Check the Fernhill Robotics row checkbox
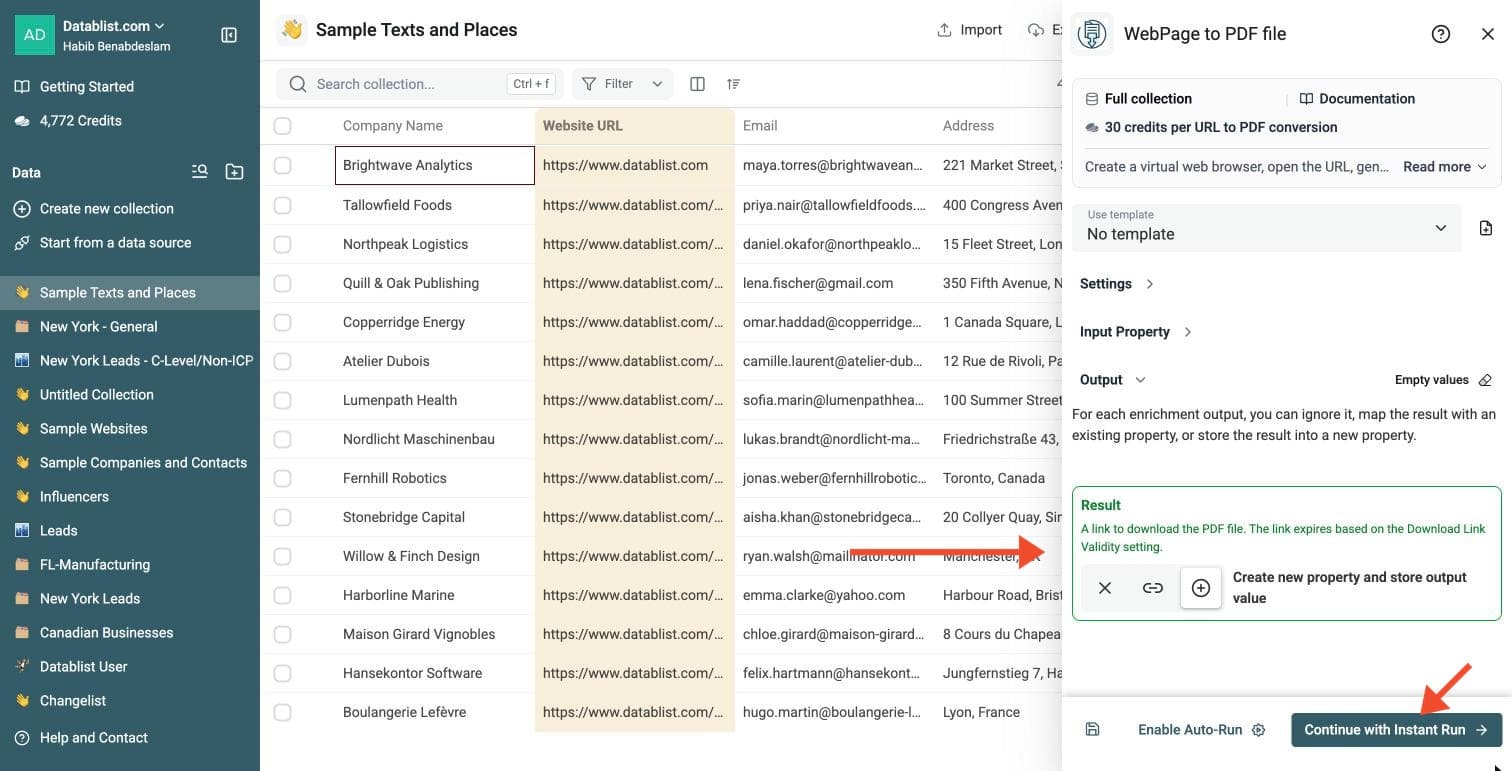 [282, 478]
